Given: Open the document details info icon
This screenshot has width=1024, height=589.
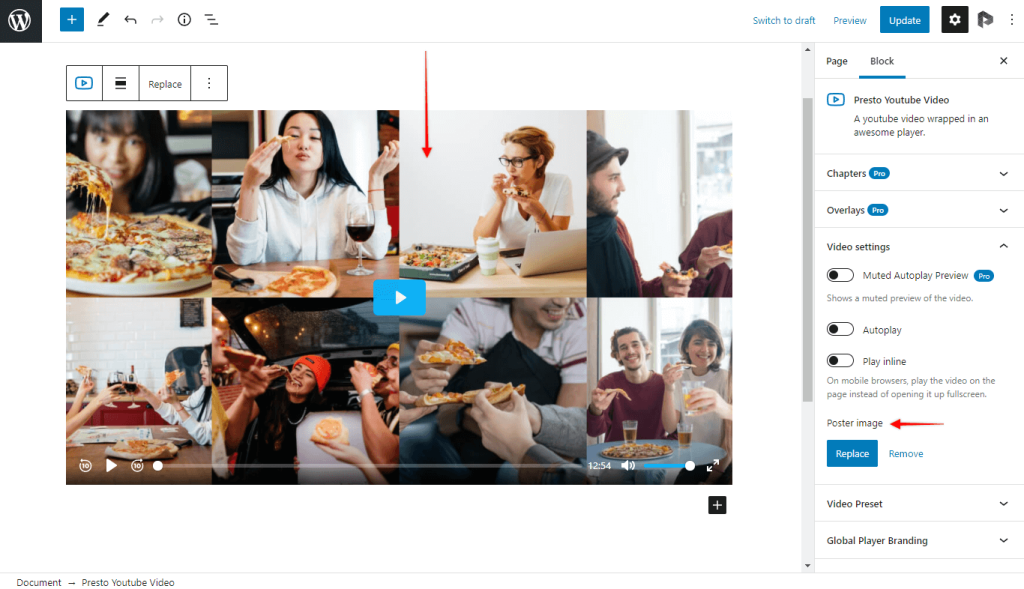Looking at the screenshot, I should click(x=184, y=20).
